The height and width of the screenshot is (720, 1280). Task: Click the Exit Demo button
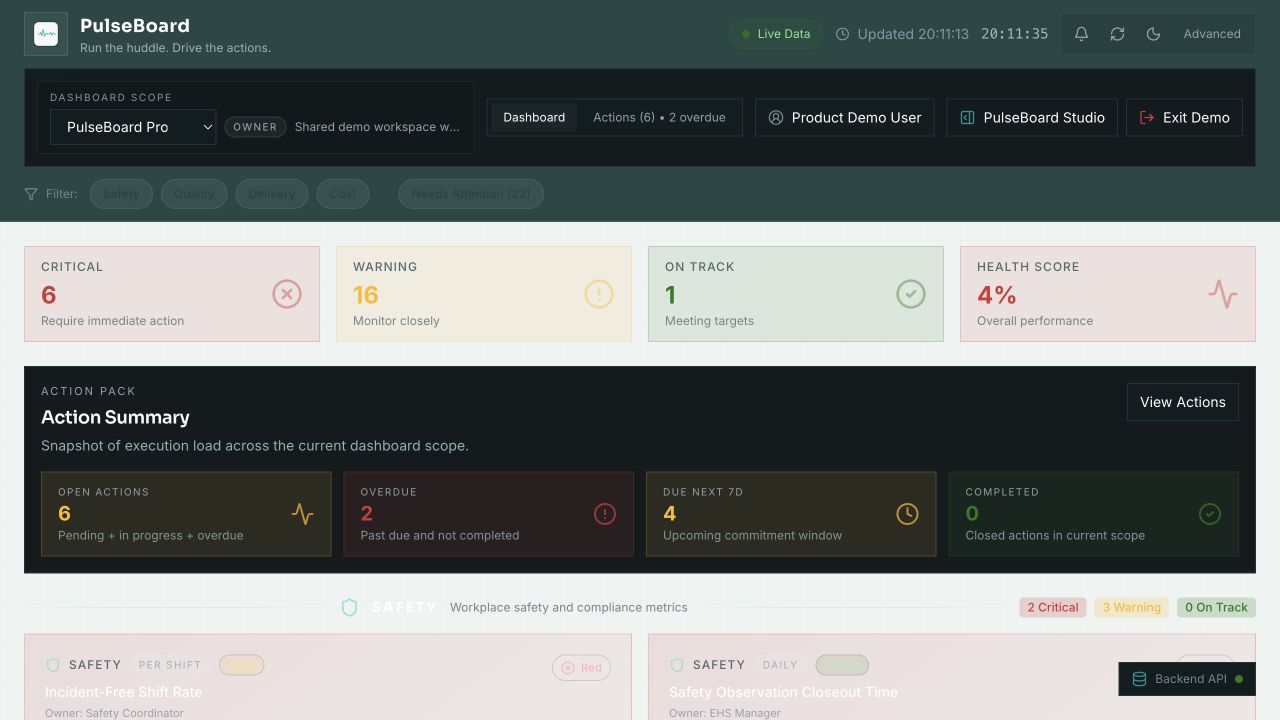[x=1184, y=117]
